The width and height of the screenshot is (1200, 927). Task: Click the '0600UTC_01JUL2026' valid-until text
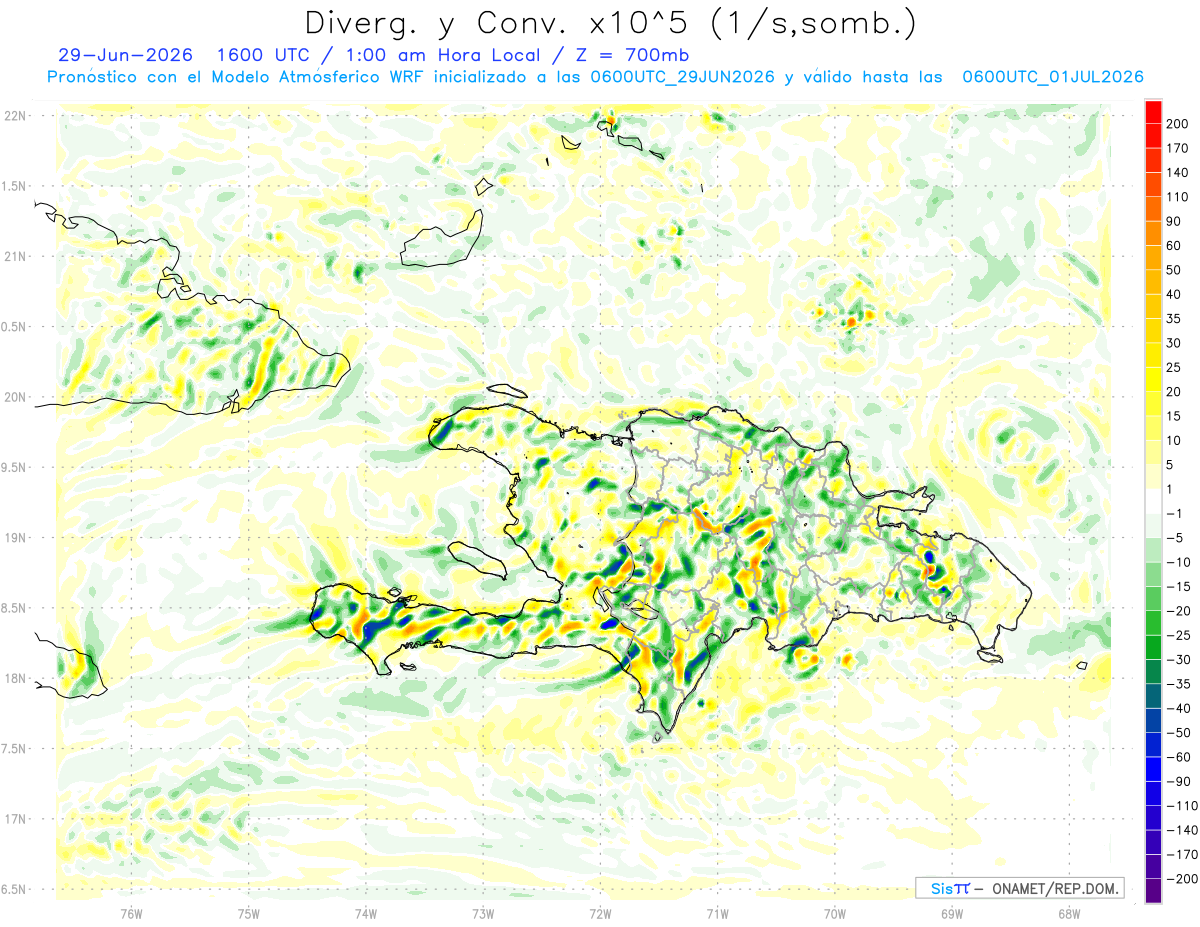click(x=1052, y=77)
